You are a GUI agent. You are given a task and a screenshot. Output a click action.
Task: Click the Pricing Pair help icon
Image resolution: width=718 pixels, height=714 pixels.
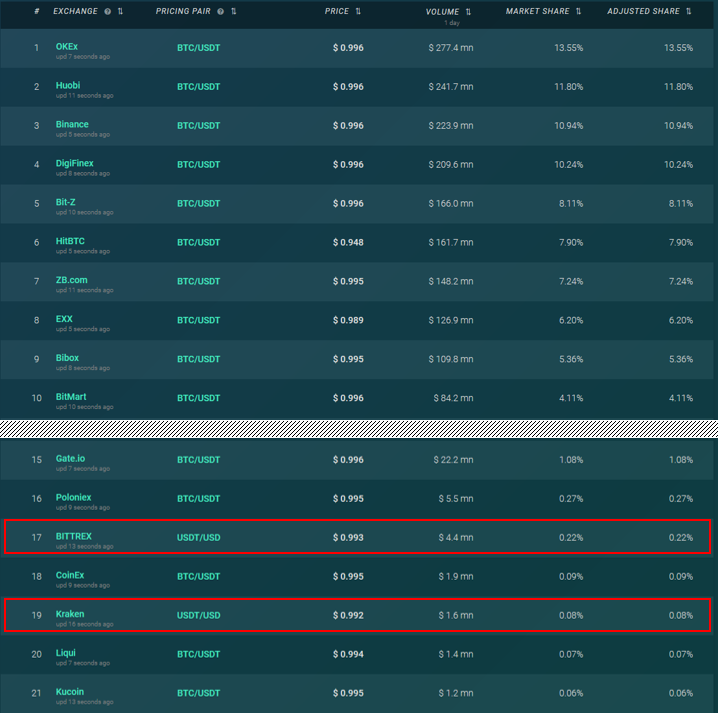pos(221,11)
